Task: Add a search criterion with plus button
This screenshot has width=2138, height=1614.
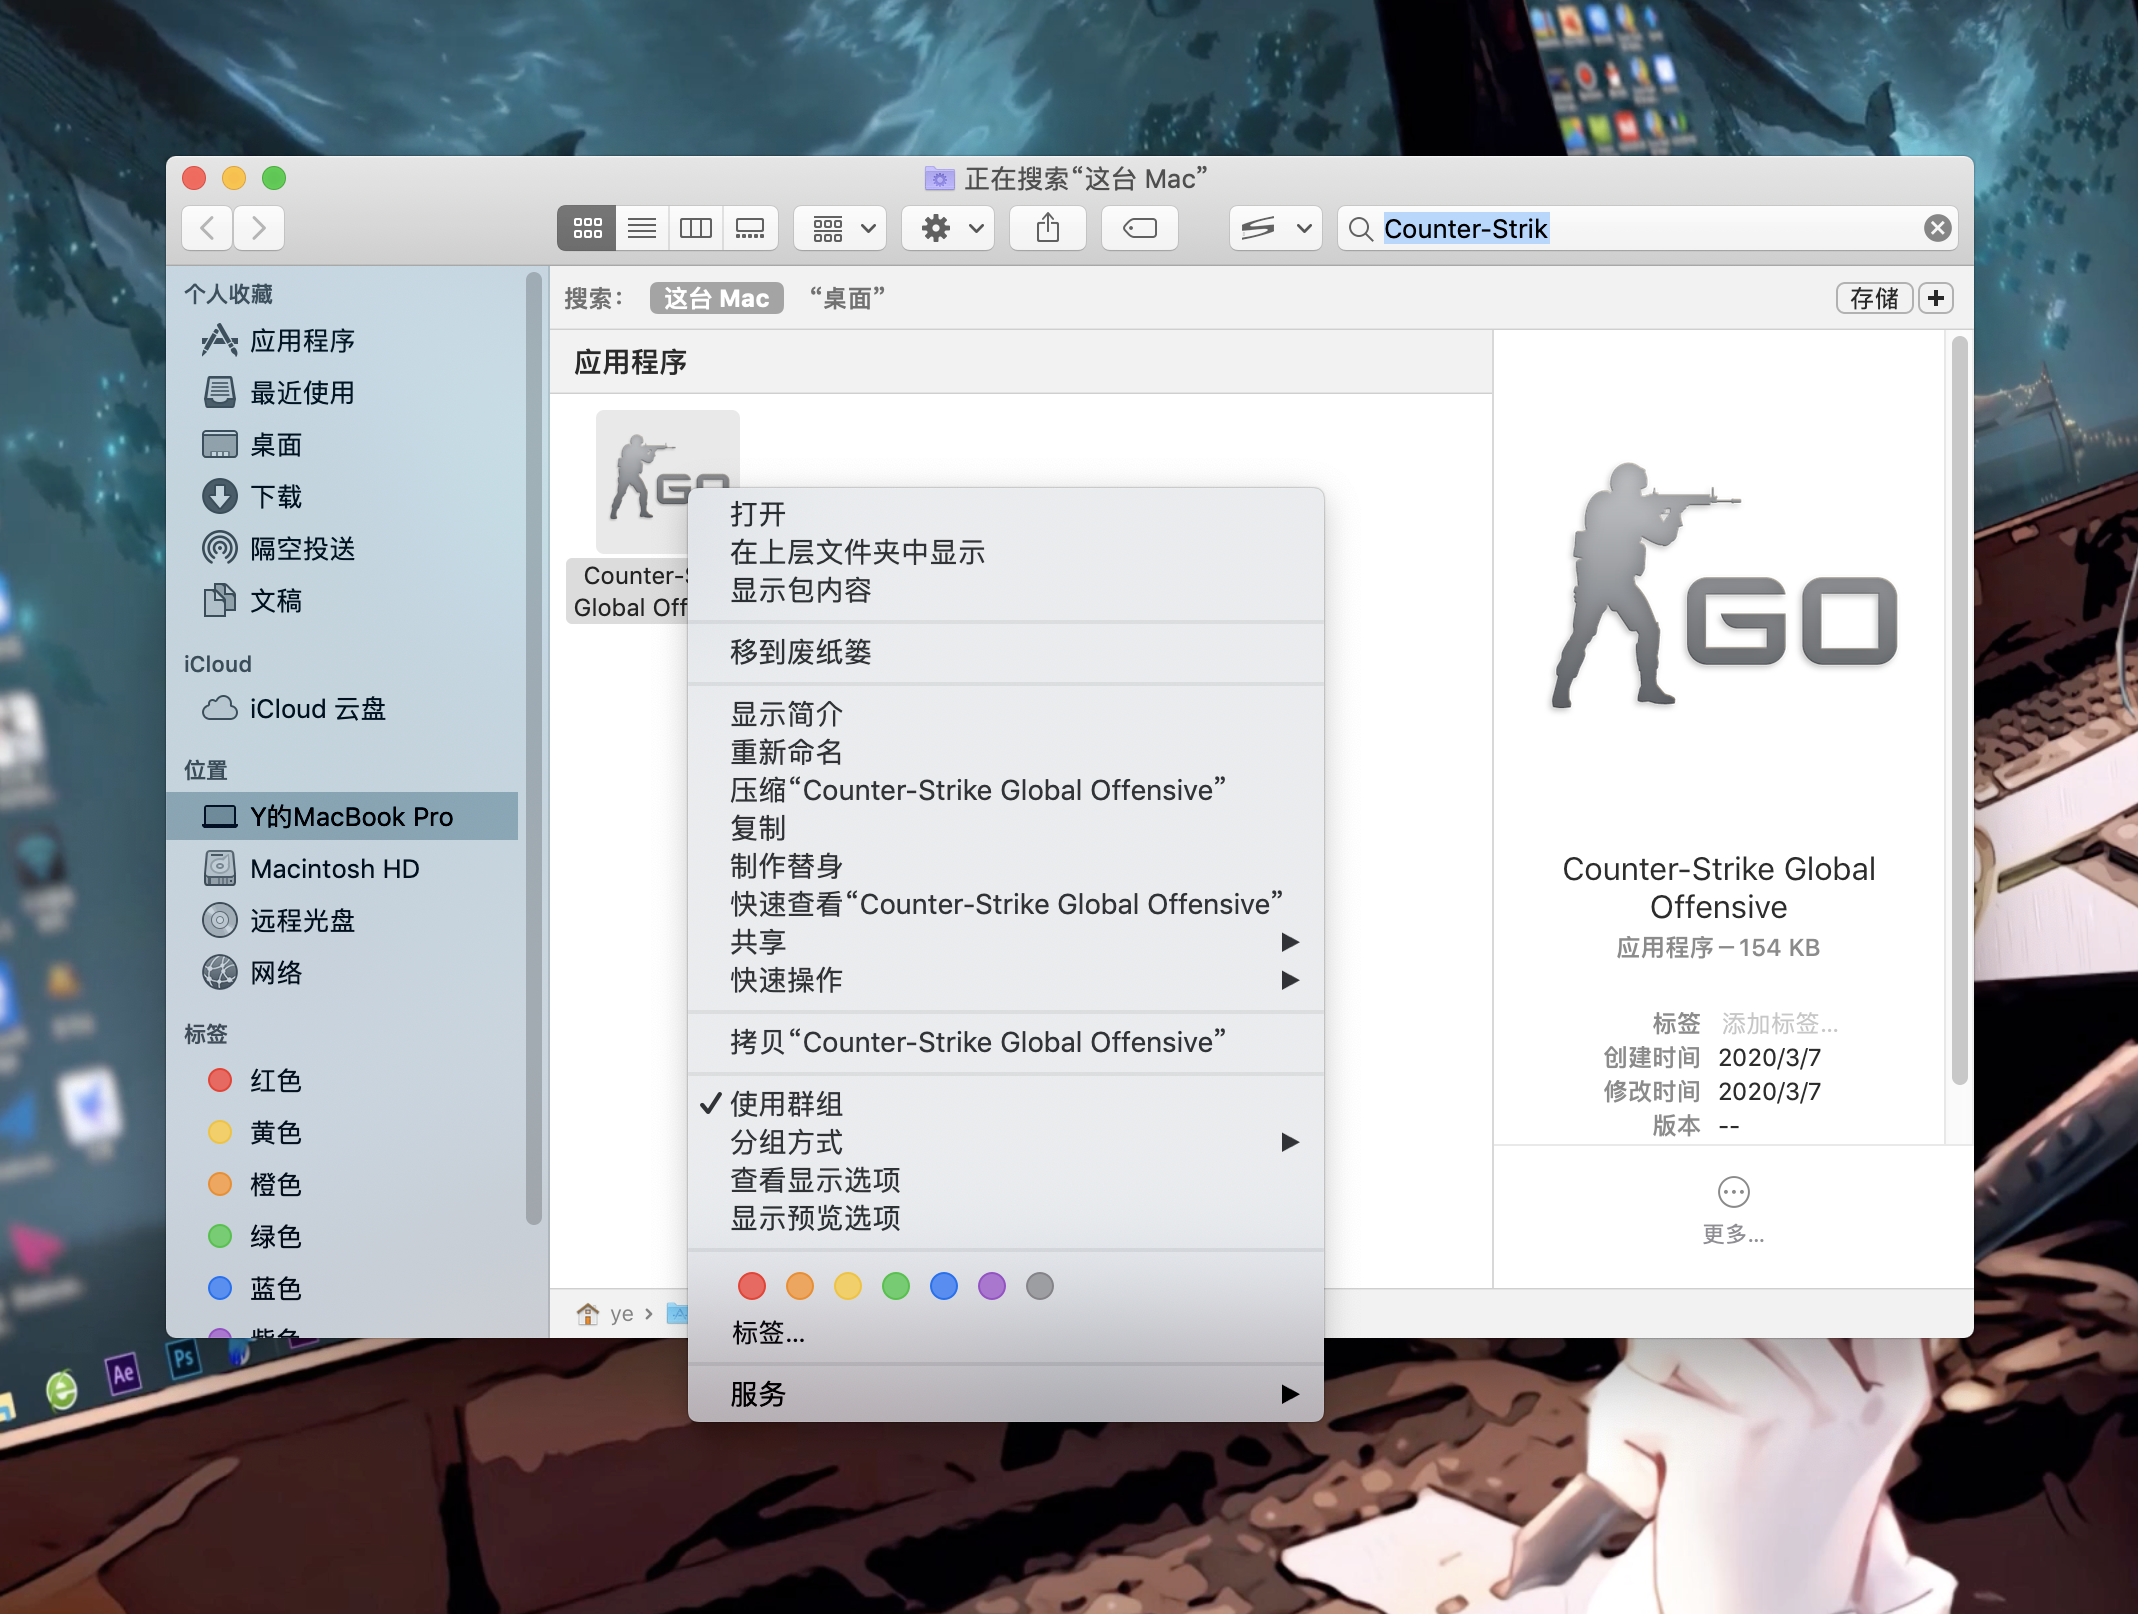Action: click(1936, 298)
